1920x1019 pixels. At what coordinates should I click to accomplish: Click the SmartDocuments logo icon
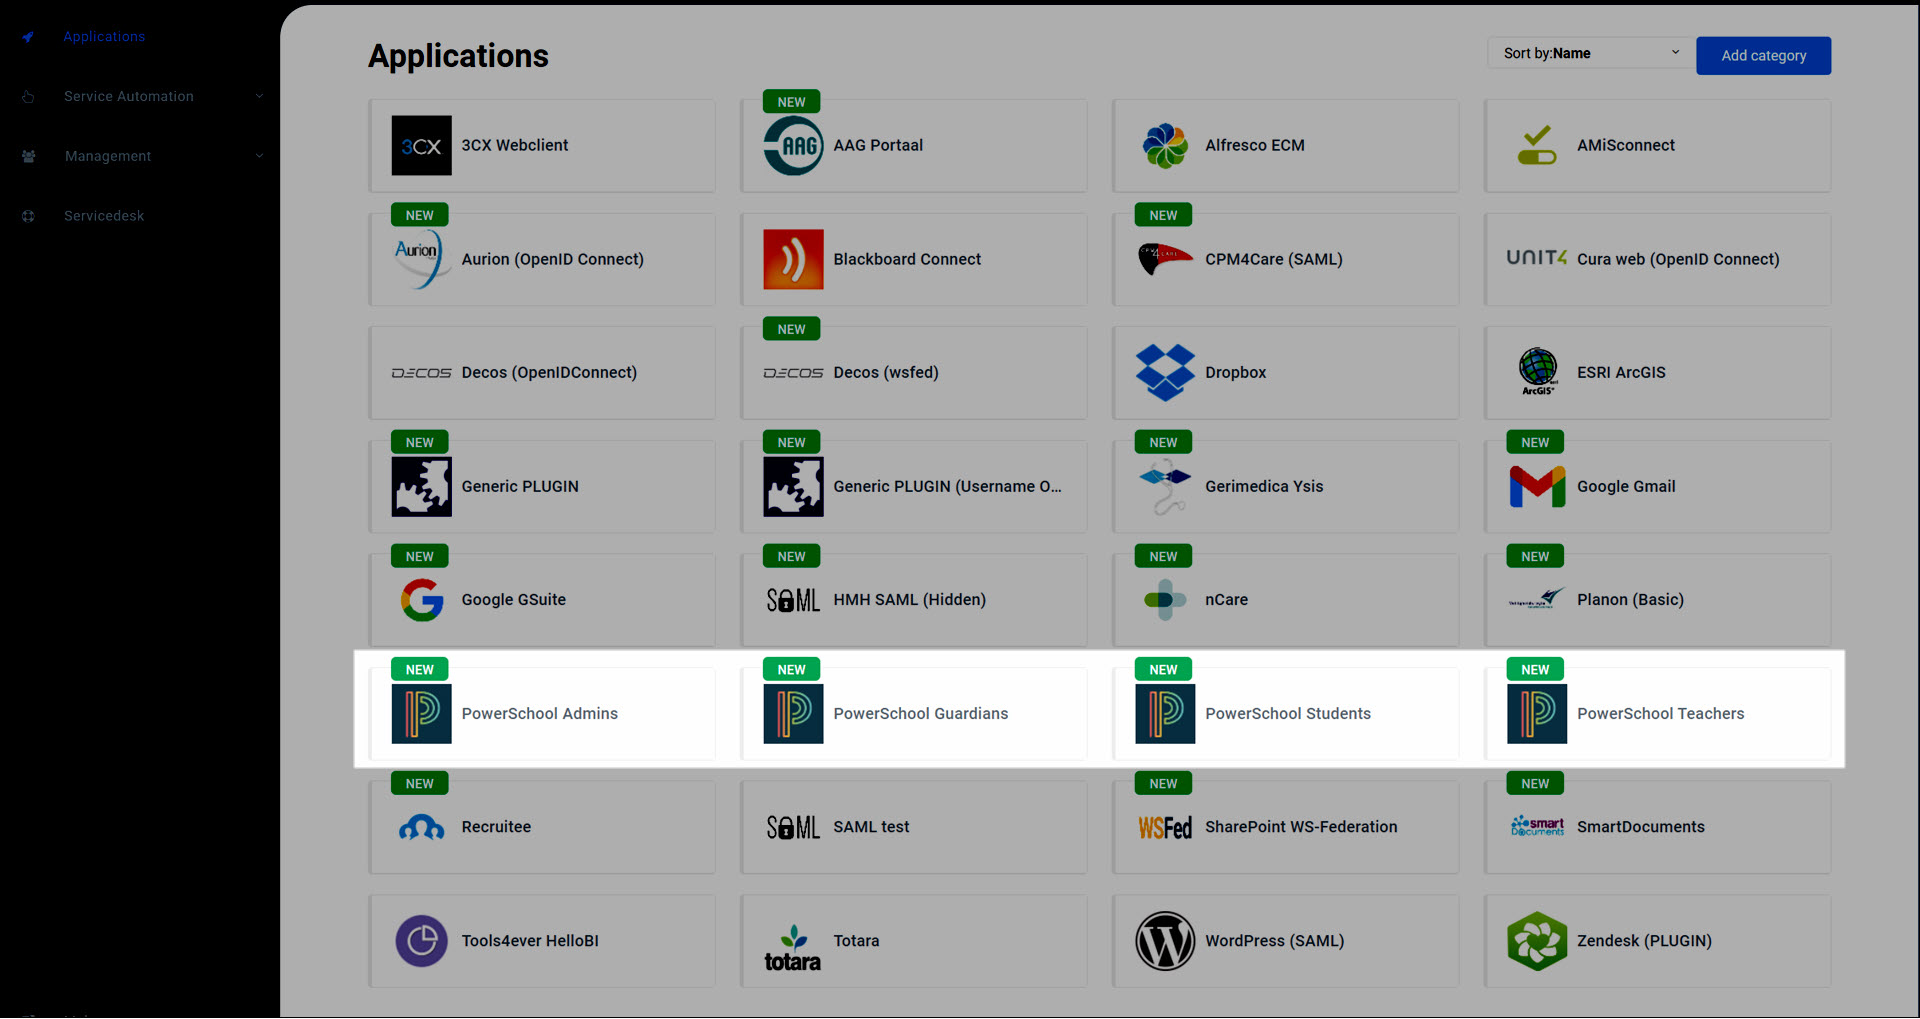click(1537, 826)
